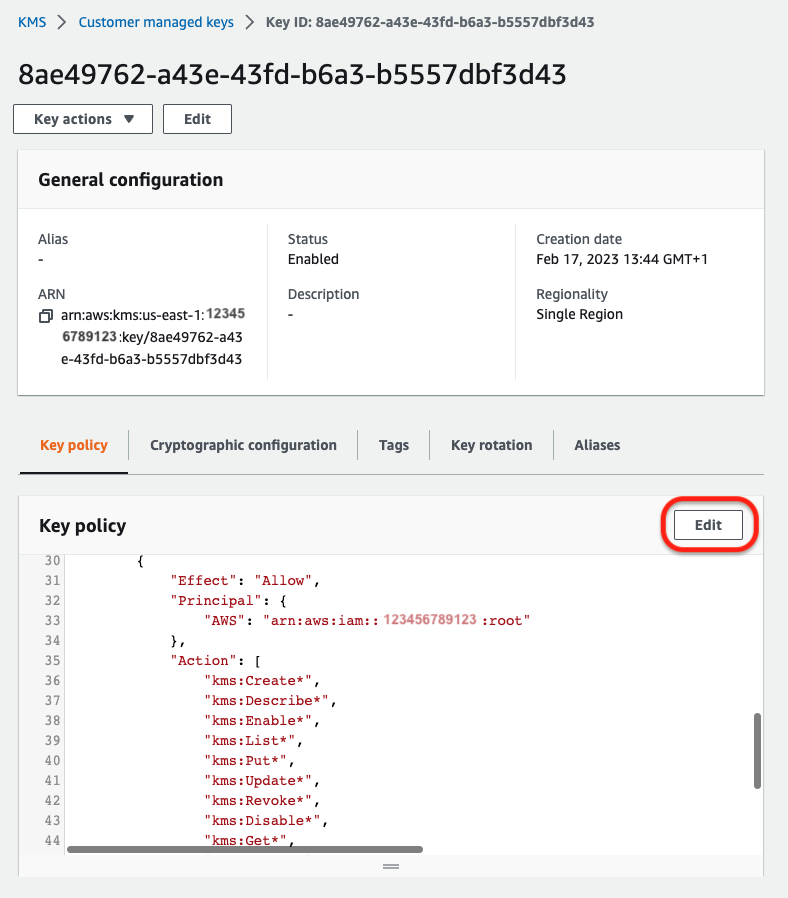Viewport: 788px width, 898px height.
Task: Click the "kms:Describe*" line
Action: click(270, 701)
